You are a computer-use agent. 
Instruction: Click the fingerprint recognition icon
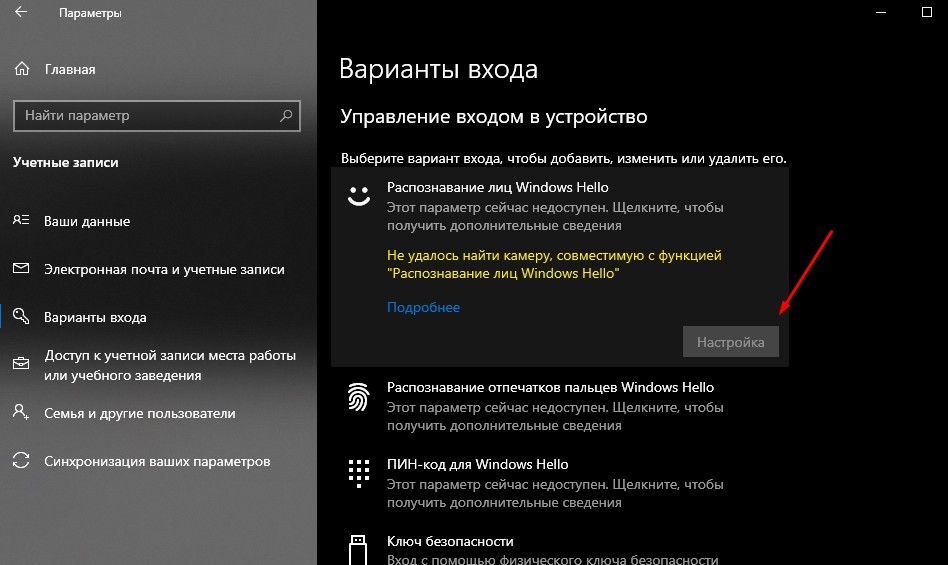(x=358, y=397)
